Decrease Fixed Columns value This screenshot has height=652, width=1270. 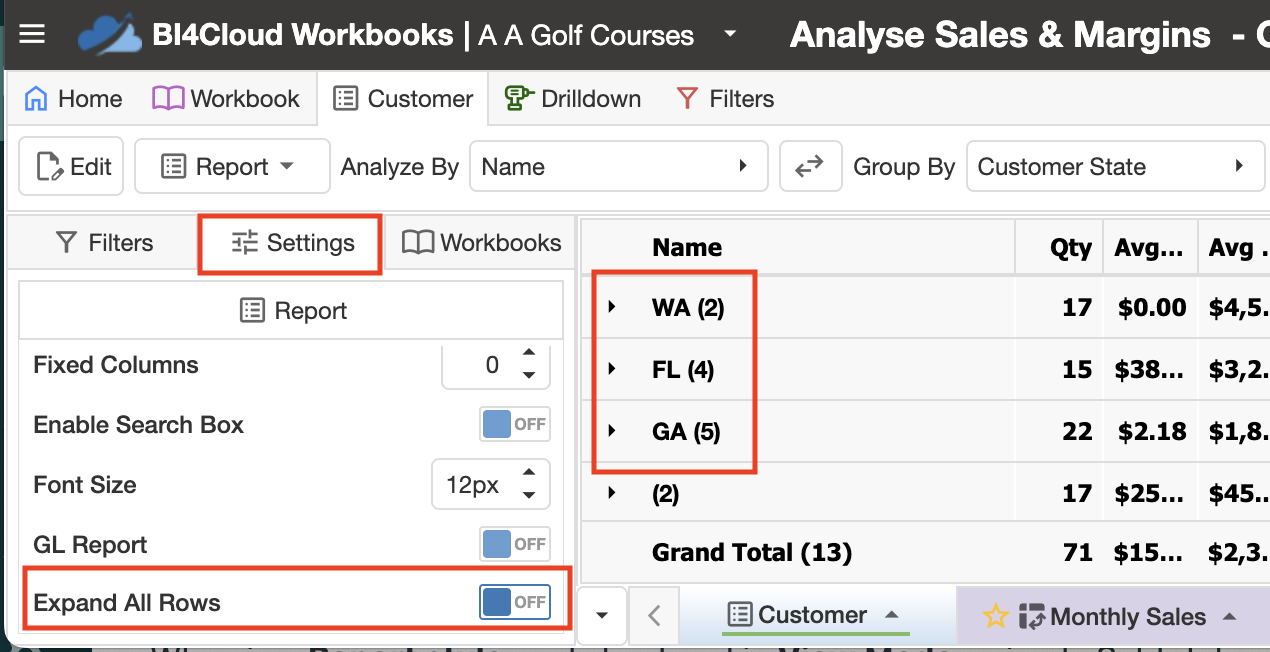point(529,376)
